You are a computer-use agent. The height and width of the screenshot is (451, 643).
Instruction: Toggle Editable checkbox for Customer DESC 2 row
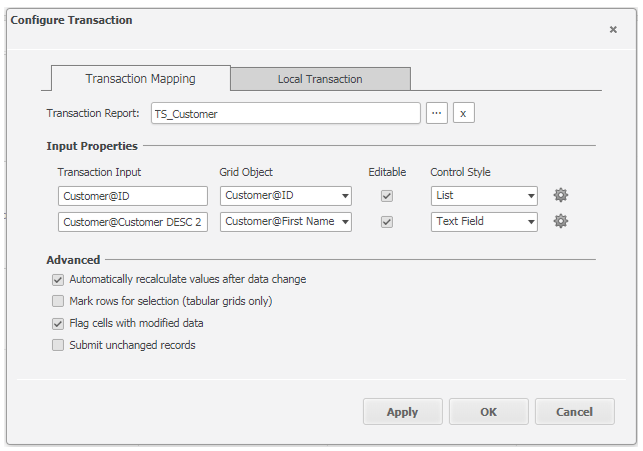coord(387,222)
